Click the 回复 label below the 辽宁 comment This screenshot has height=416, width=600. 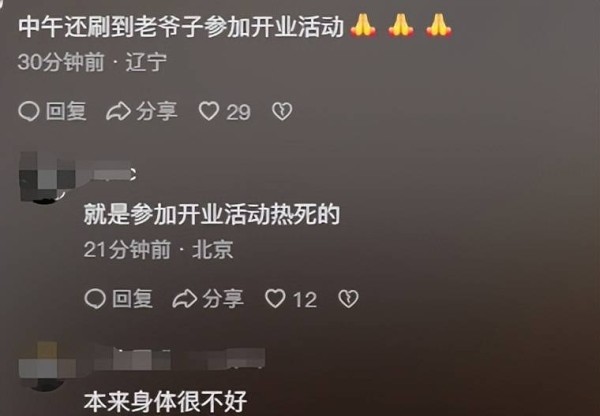tap(66, 111)
